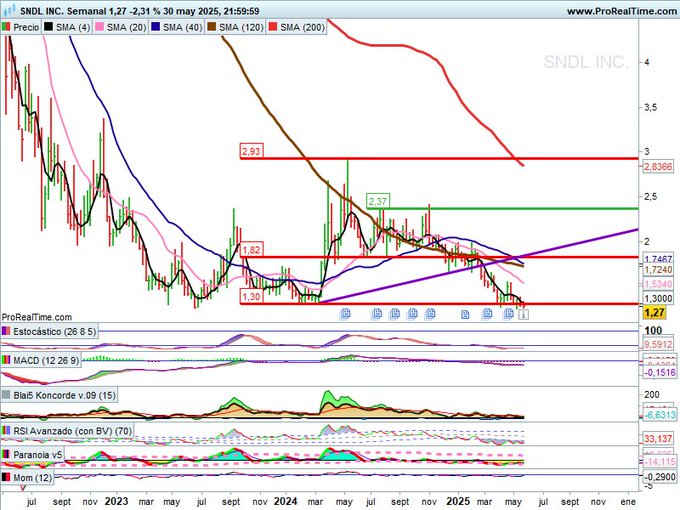Click the 2024 year label on time axis
The image size is (680, 510).
tap(286, 501)
